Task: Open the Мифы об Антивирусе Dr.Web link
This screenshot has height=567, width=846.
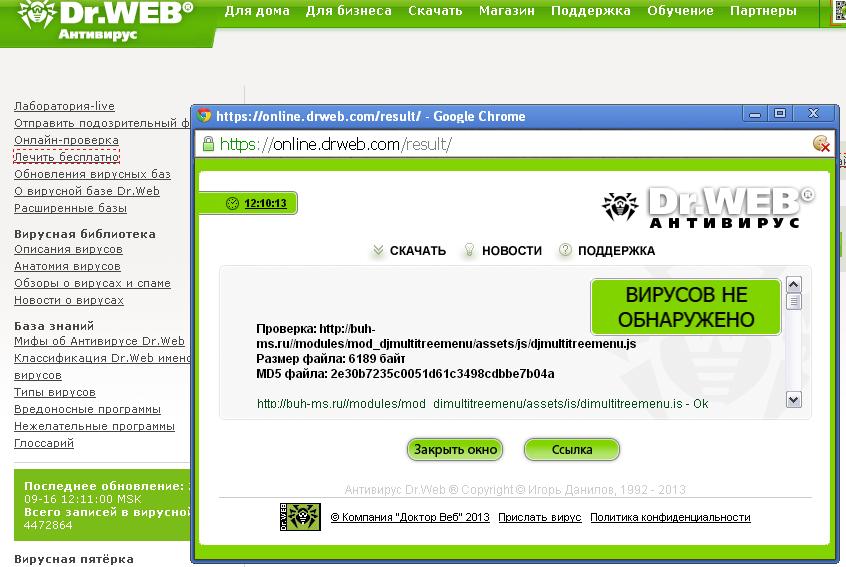Action: point(99,341)
